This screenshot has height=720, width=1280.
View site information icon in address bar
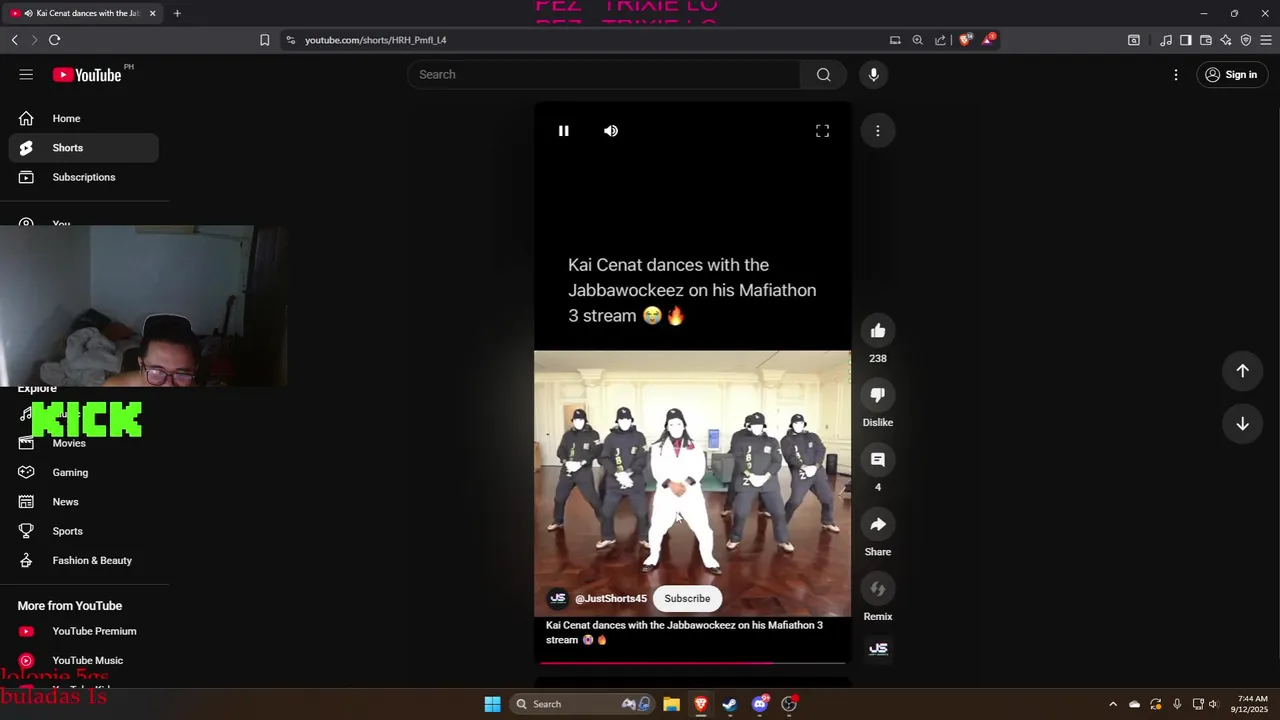(290, 40)
